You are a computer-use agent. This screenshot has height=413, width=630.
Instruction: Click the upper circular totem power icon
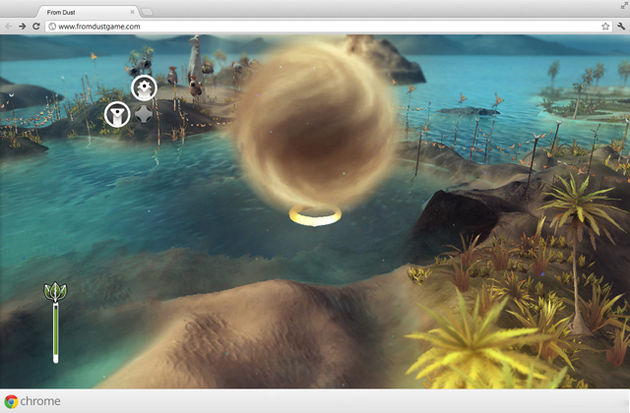click(144, 88)
